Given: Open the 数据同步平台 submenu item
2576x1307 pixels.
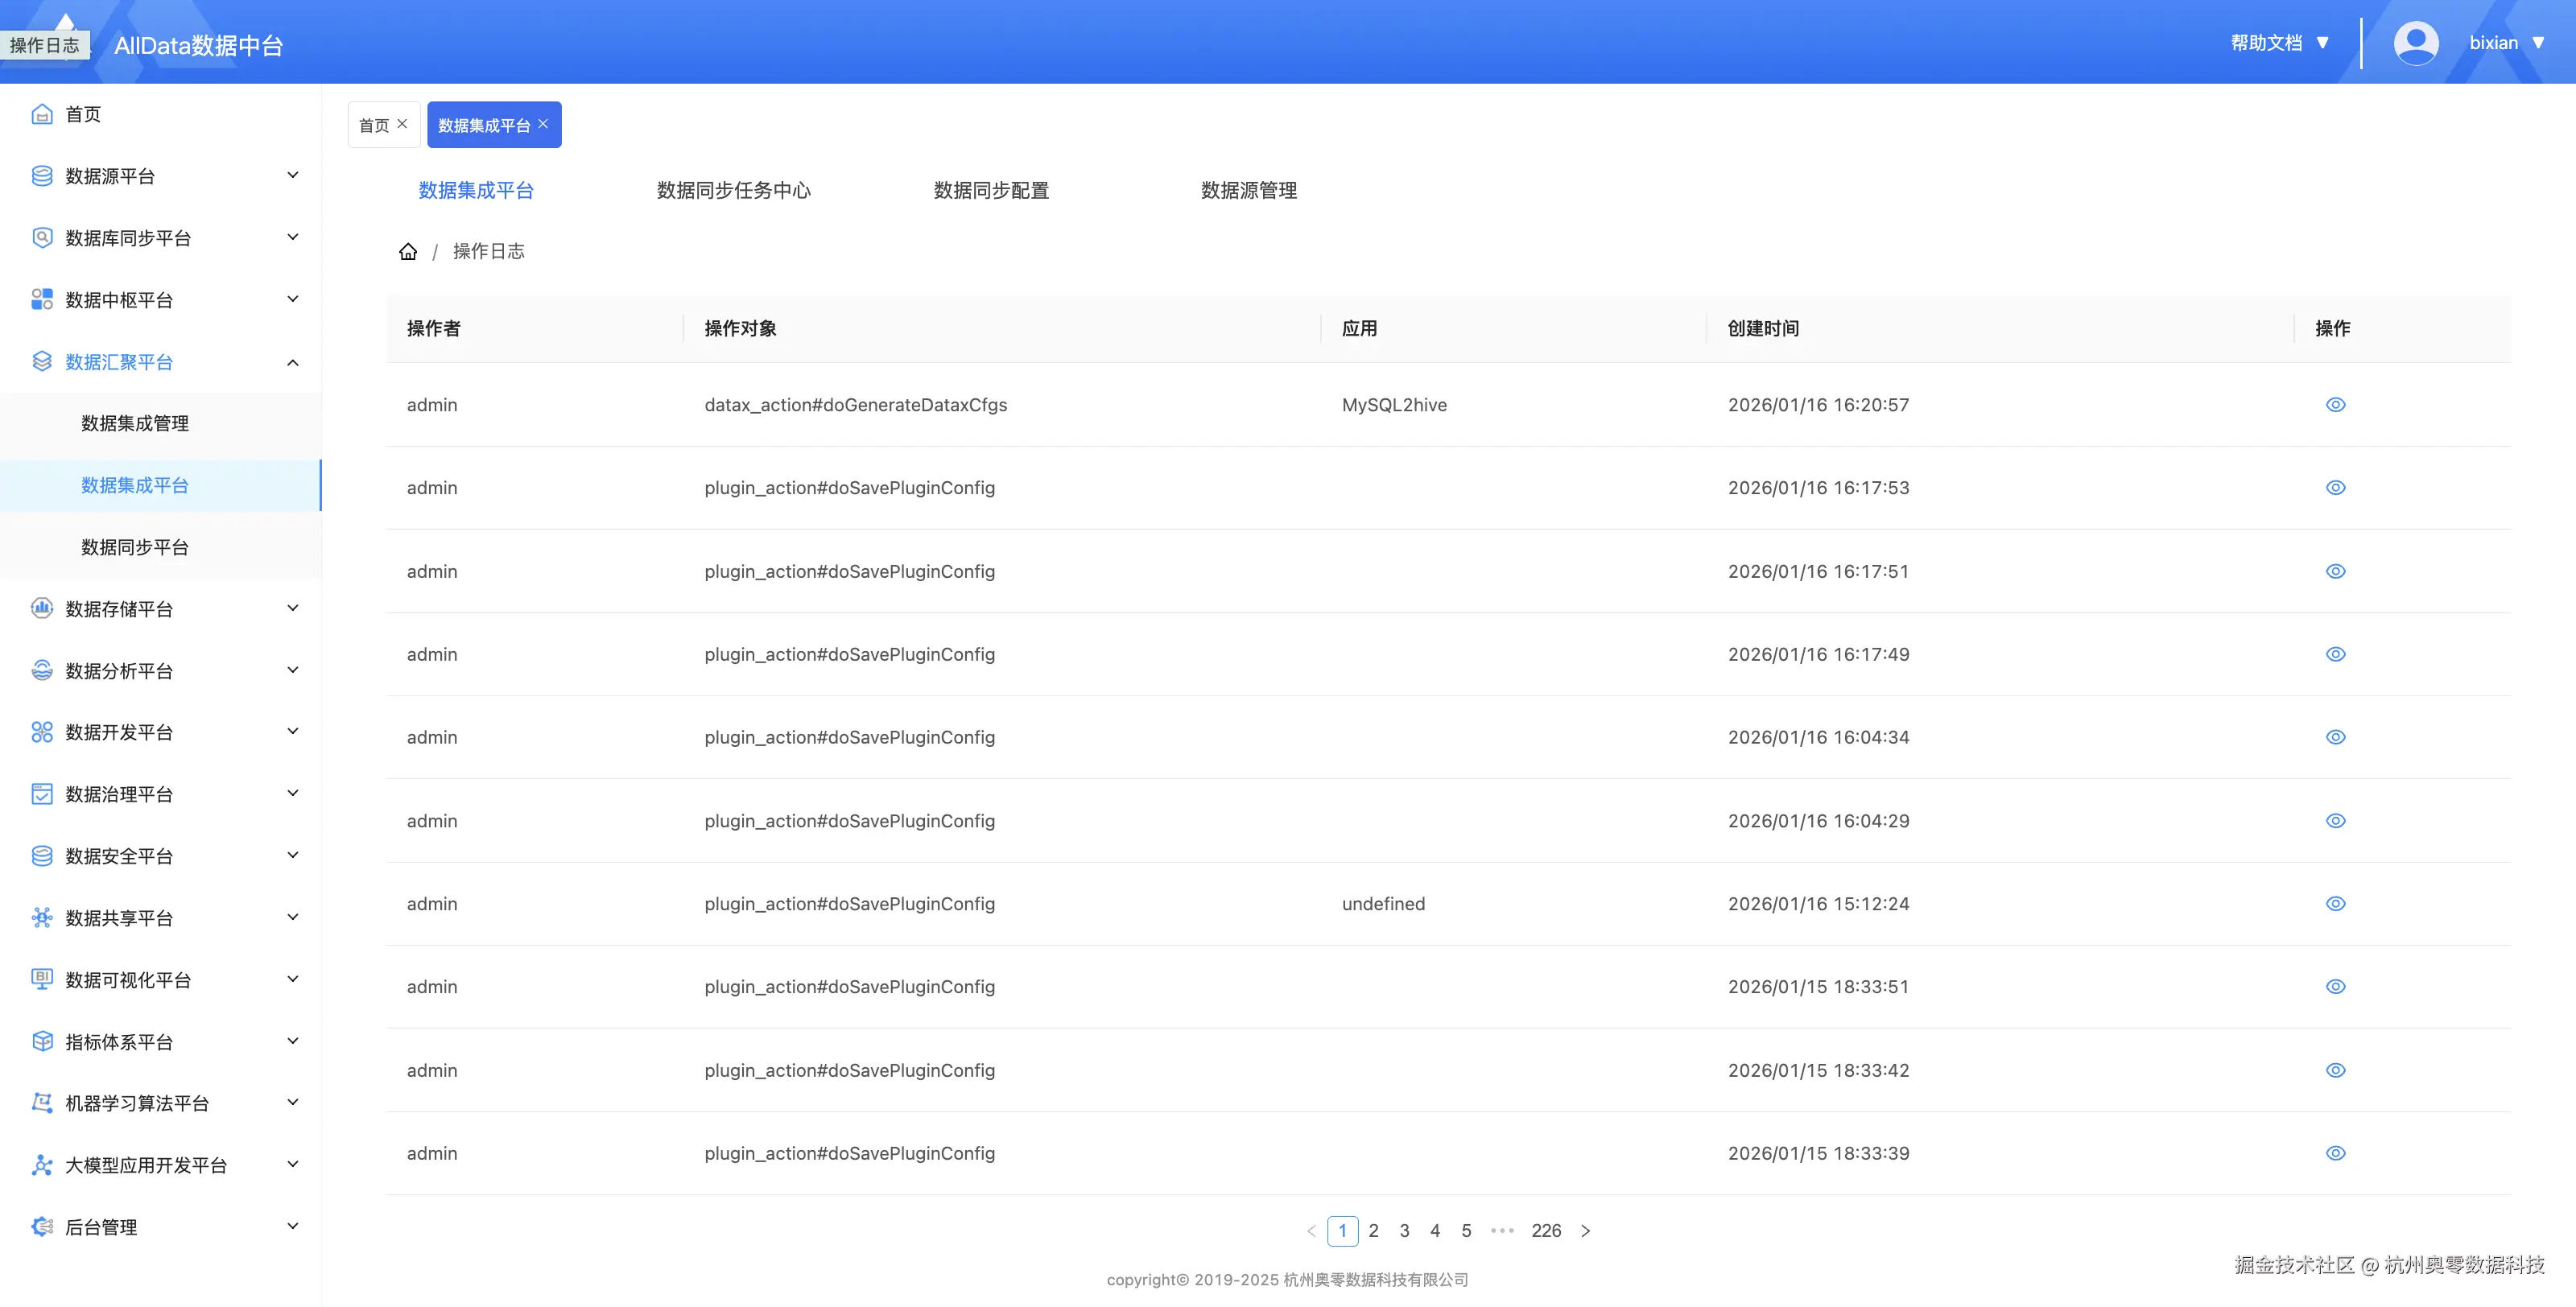Looking at the screenshot, I should pos(135,547).
